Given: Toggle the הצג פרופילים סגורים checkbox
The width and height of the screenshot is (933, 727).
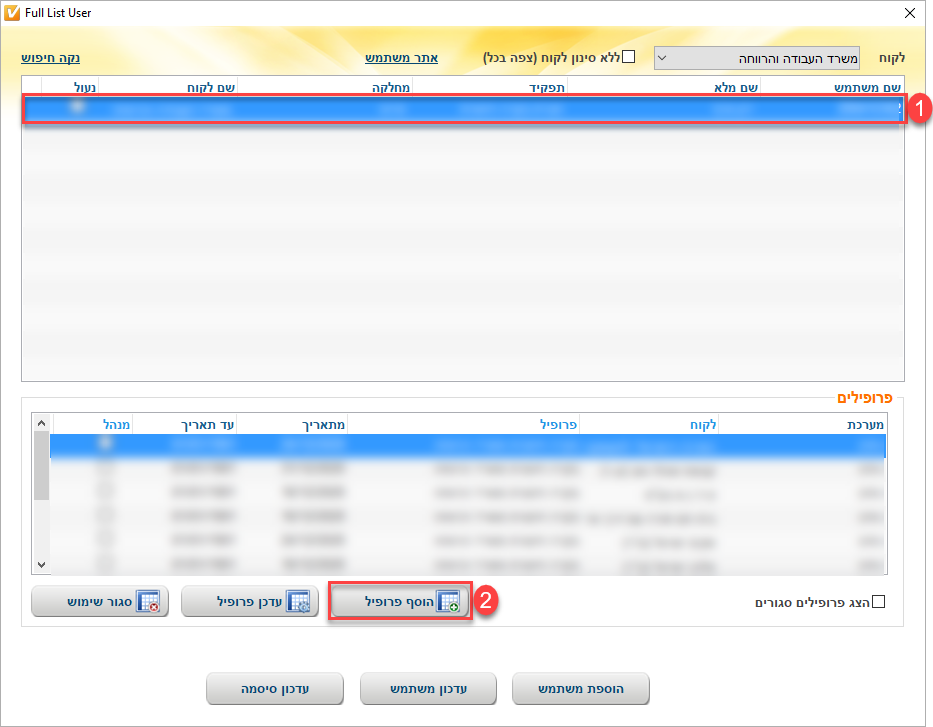Looking at the screenshot, I should click(879, 601).
